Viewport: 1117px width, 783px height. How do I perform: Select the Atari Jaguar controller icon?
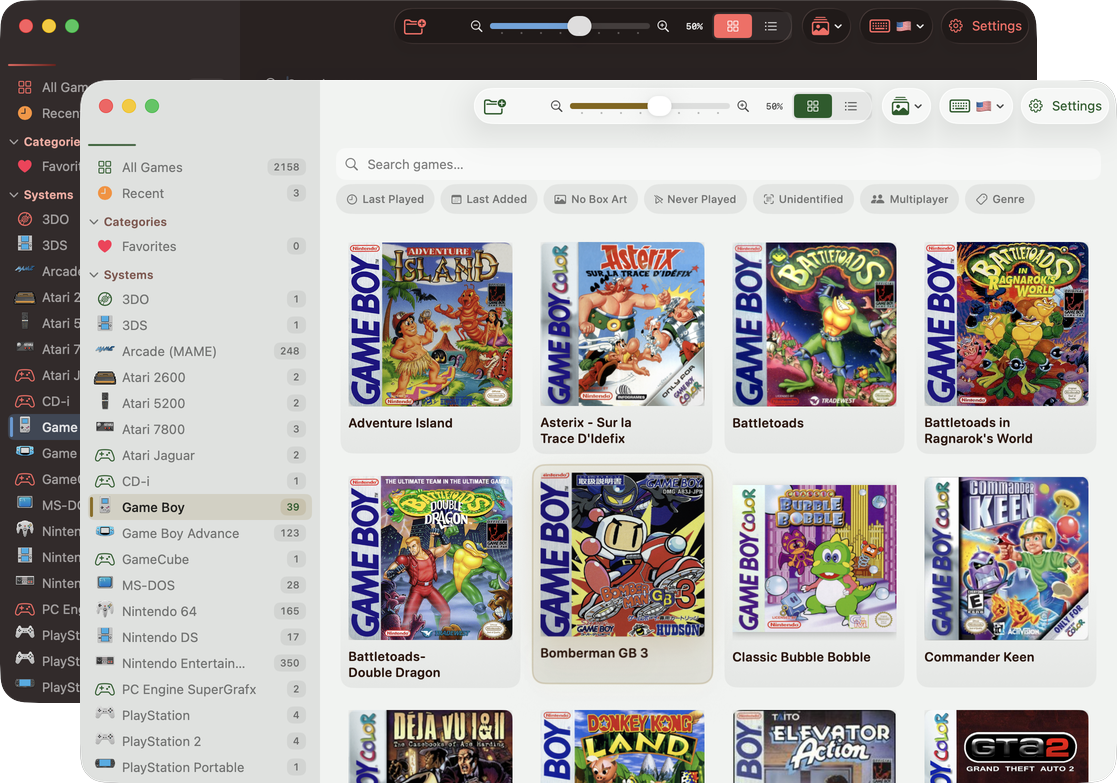point(105,455)
